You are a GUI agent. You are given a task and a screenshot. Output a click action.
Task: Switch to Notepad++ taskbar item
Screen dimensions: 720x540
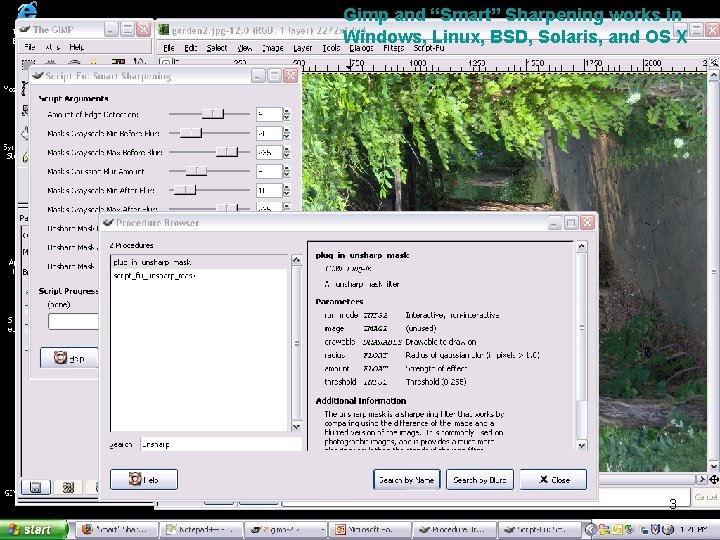click(201, 530)
